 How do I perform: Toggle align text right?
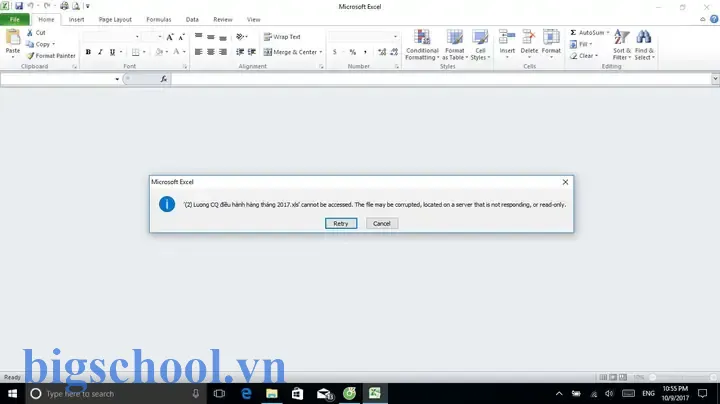pos(223,52)
